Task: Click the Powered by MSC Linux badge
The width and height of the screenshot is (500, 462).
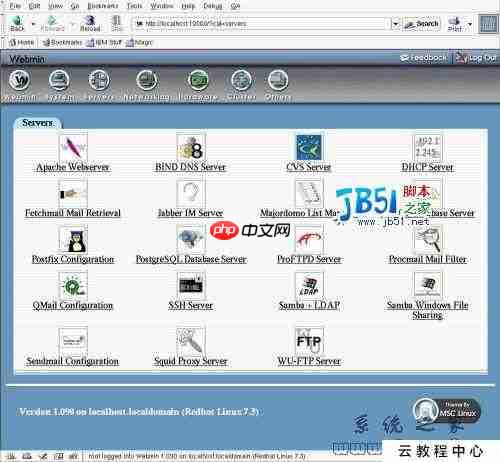Action: click(447, 410)
